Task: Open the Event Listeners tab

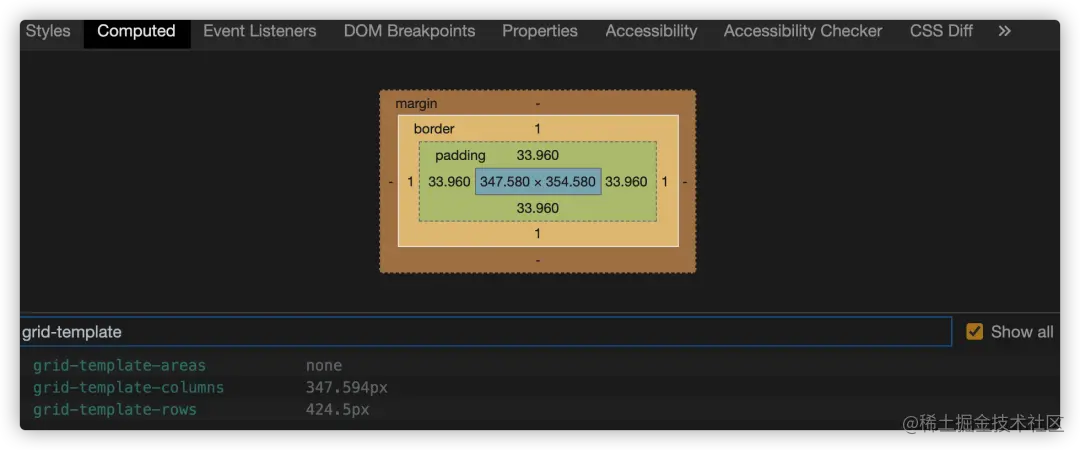Action: click(x=260, y=31)
